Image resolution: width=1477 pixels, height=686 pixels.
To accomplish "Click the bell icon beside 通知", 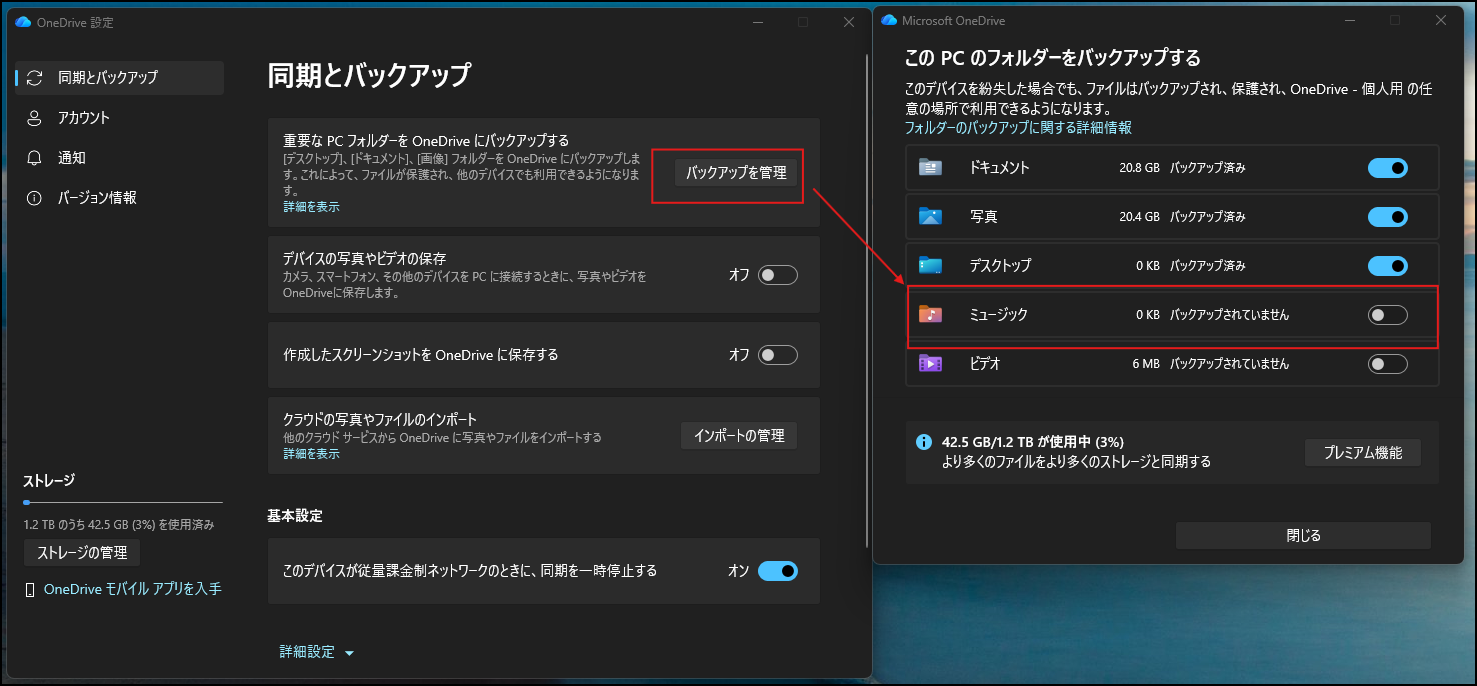I will (34, 158).
